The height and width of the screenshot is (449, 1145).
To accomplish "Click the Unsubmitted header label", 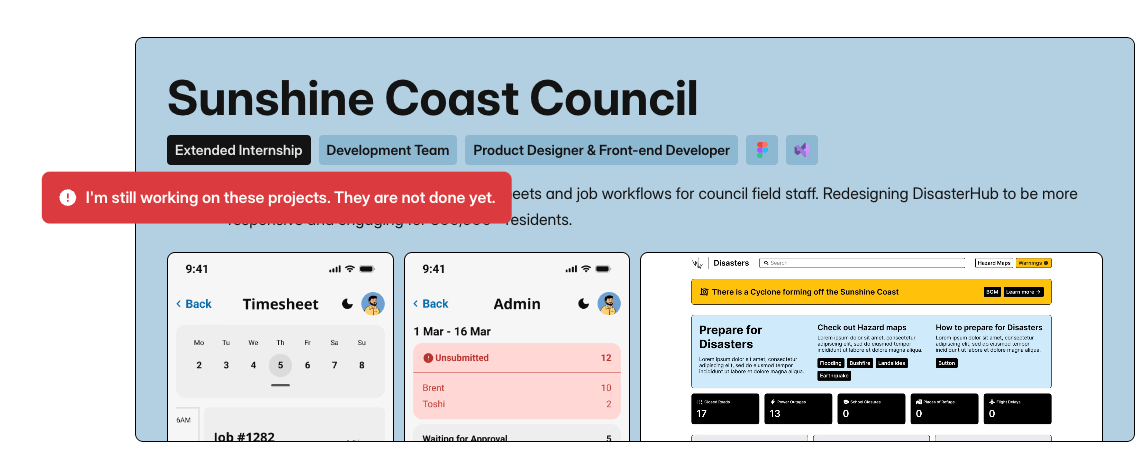I will pos(462,358).
